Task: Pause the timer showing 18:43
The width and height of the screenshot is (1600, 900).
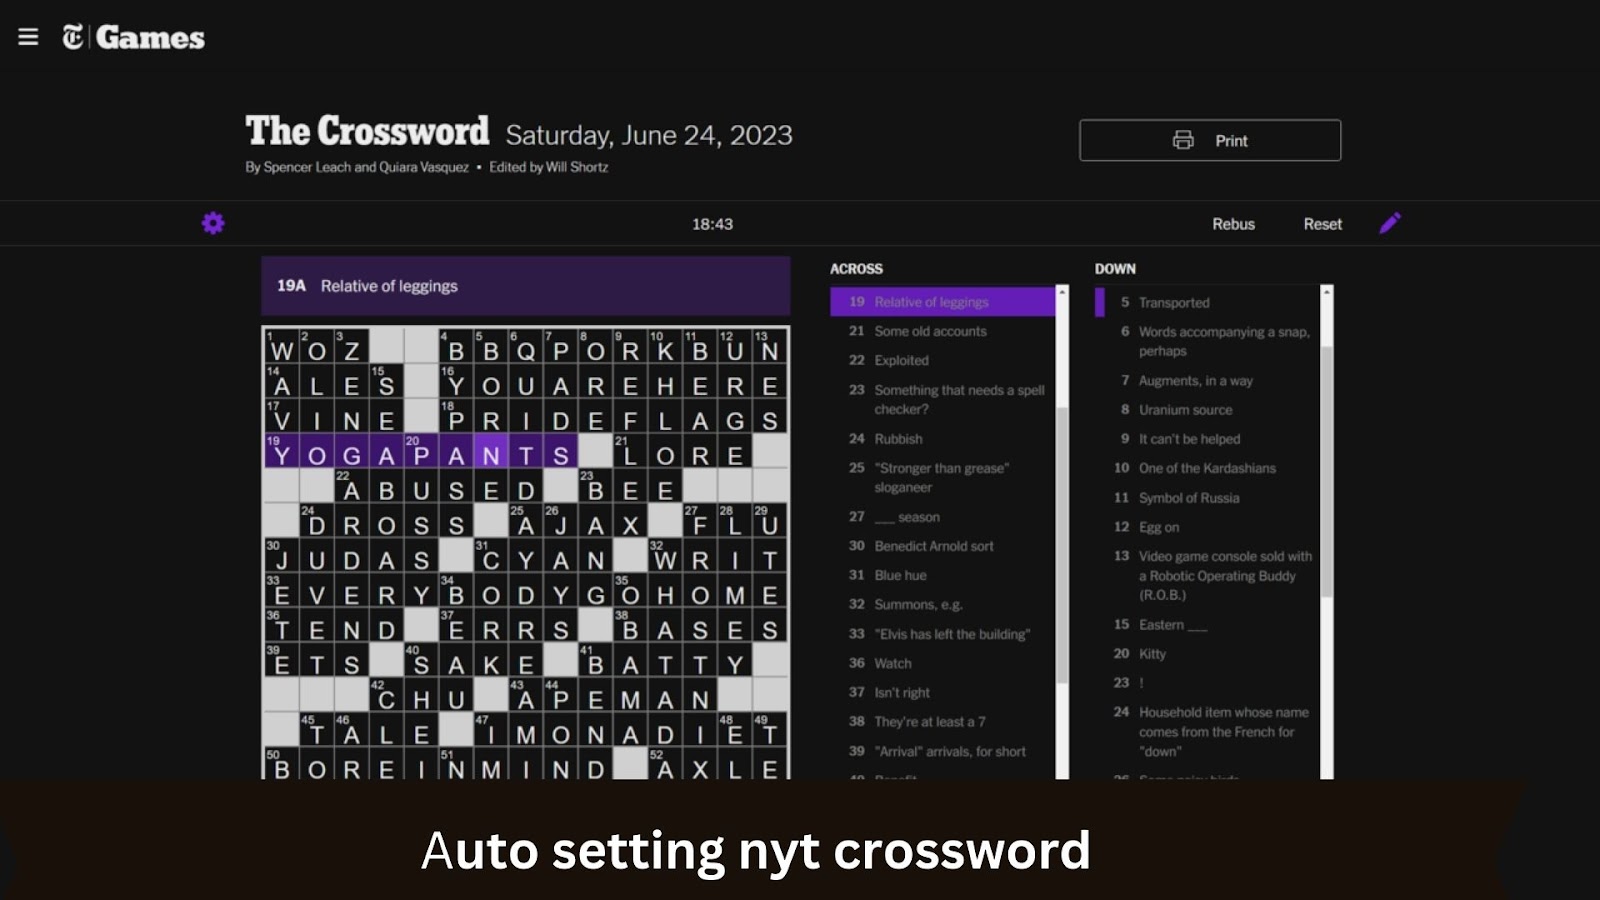Action: (x=712, y=224)
